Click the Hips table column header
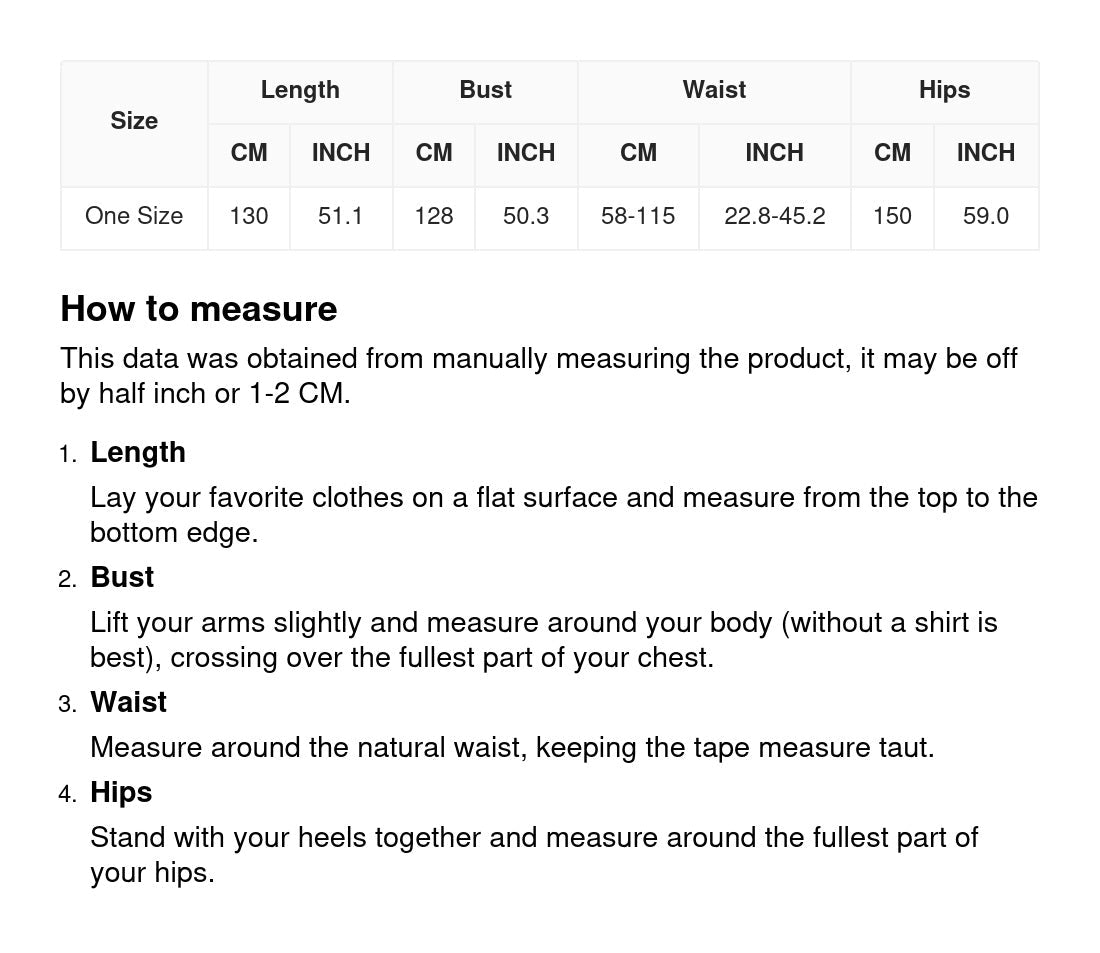The image size is (1100, 953). (944, 90)
